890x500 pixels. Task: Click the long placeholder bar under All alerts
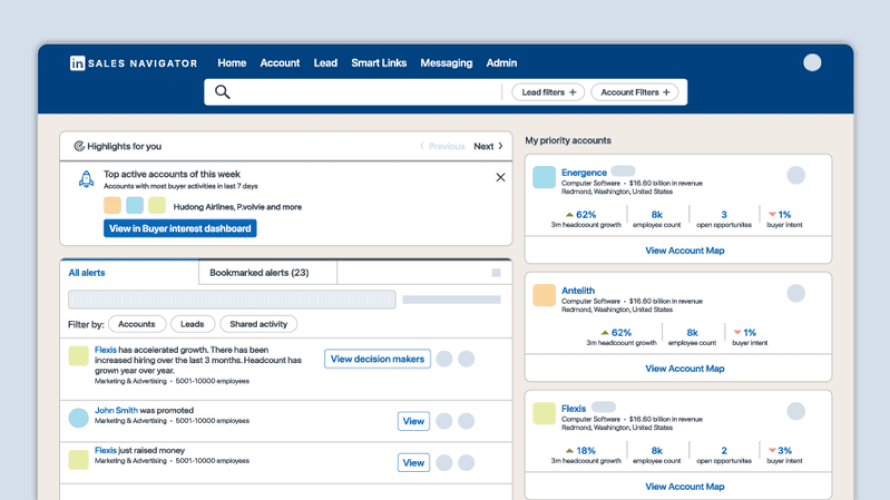click(x=232, y=299)
